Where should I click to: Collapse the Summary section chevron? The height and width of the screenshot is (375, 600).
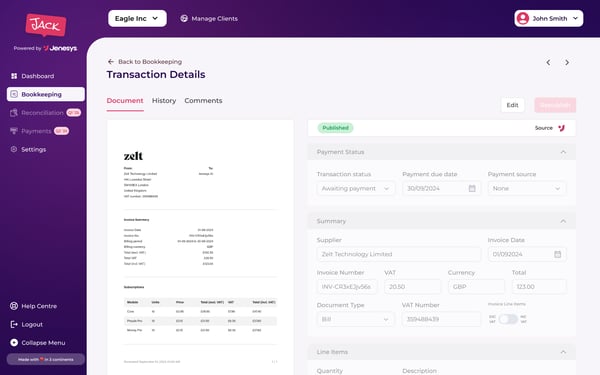tap(563, 221)
